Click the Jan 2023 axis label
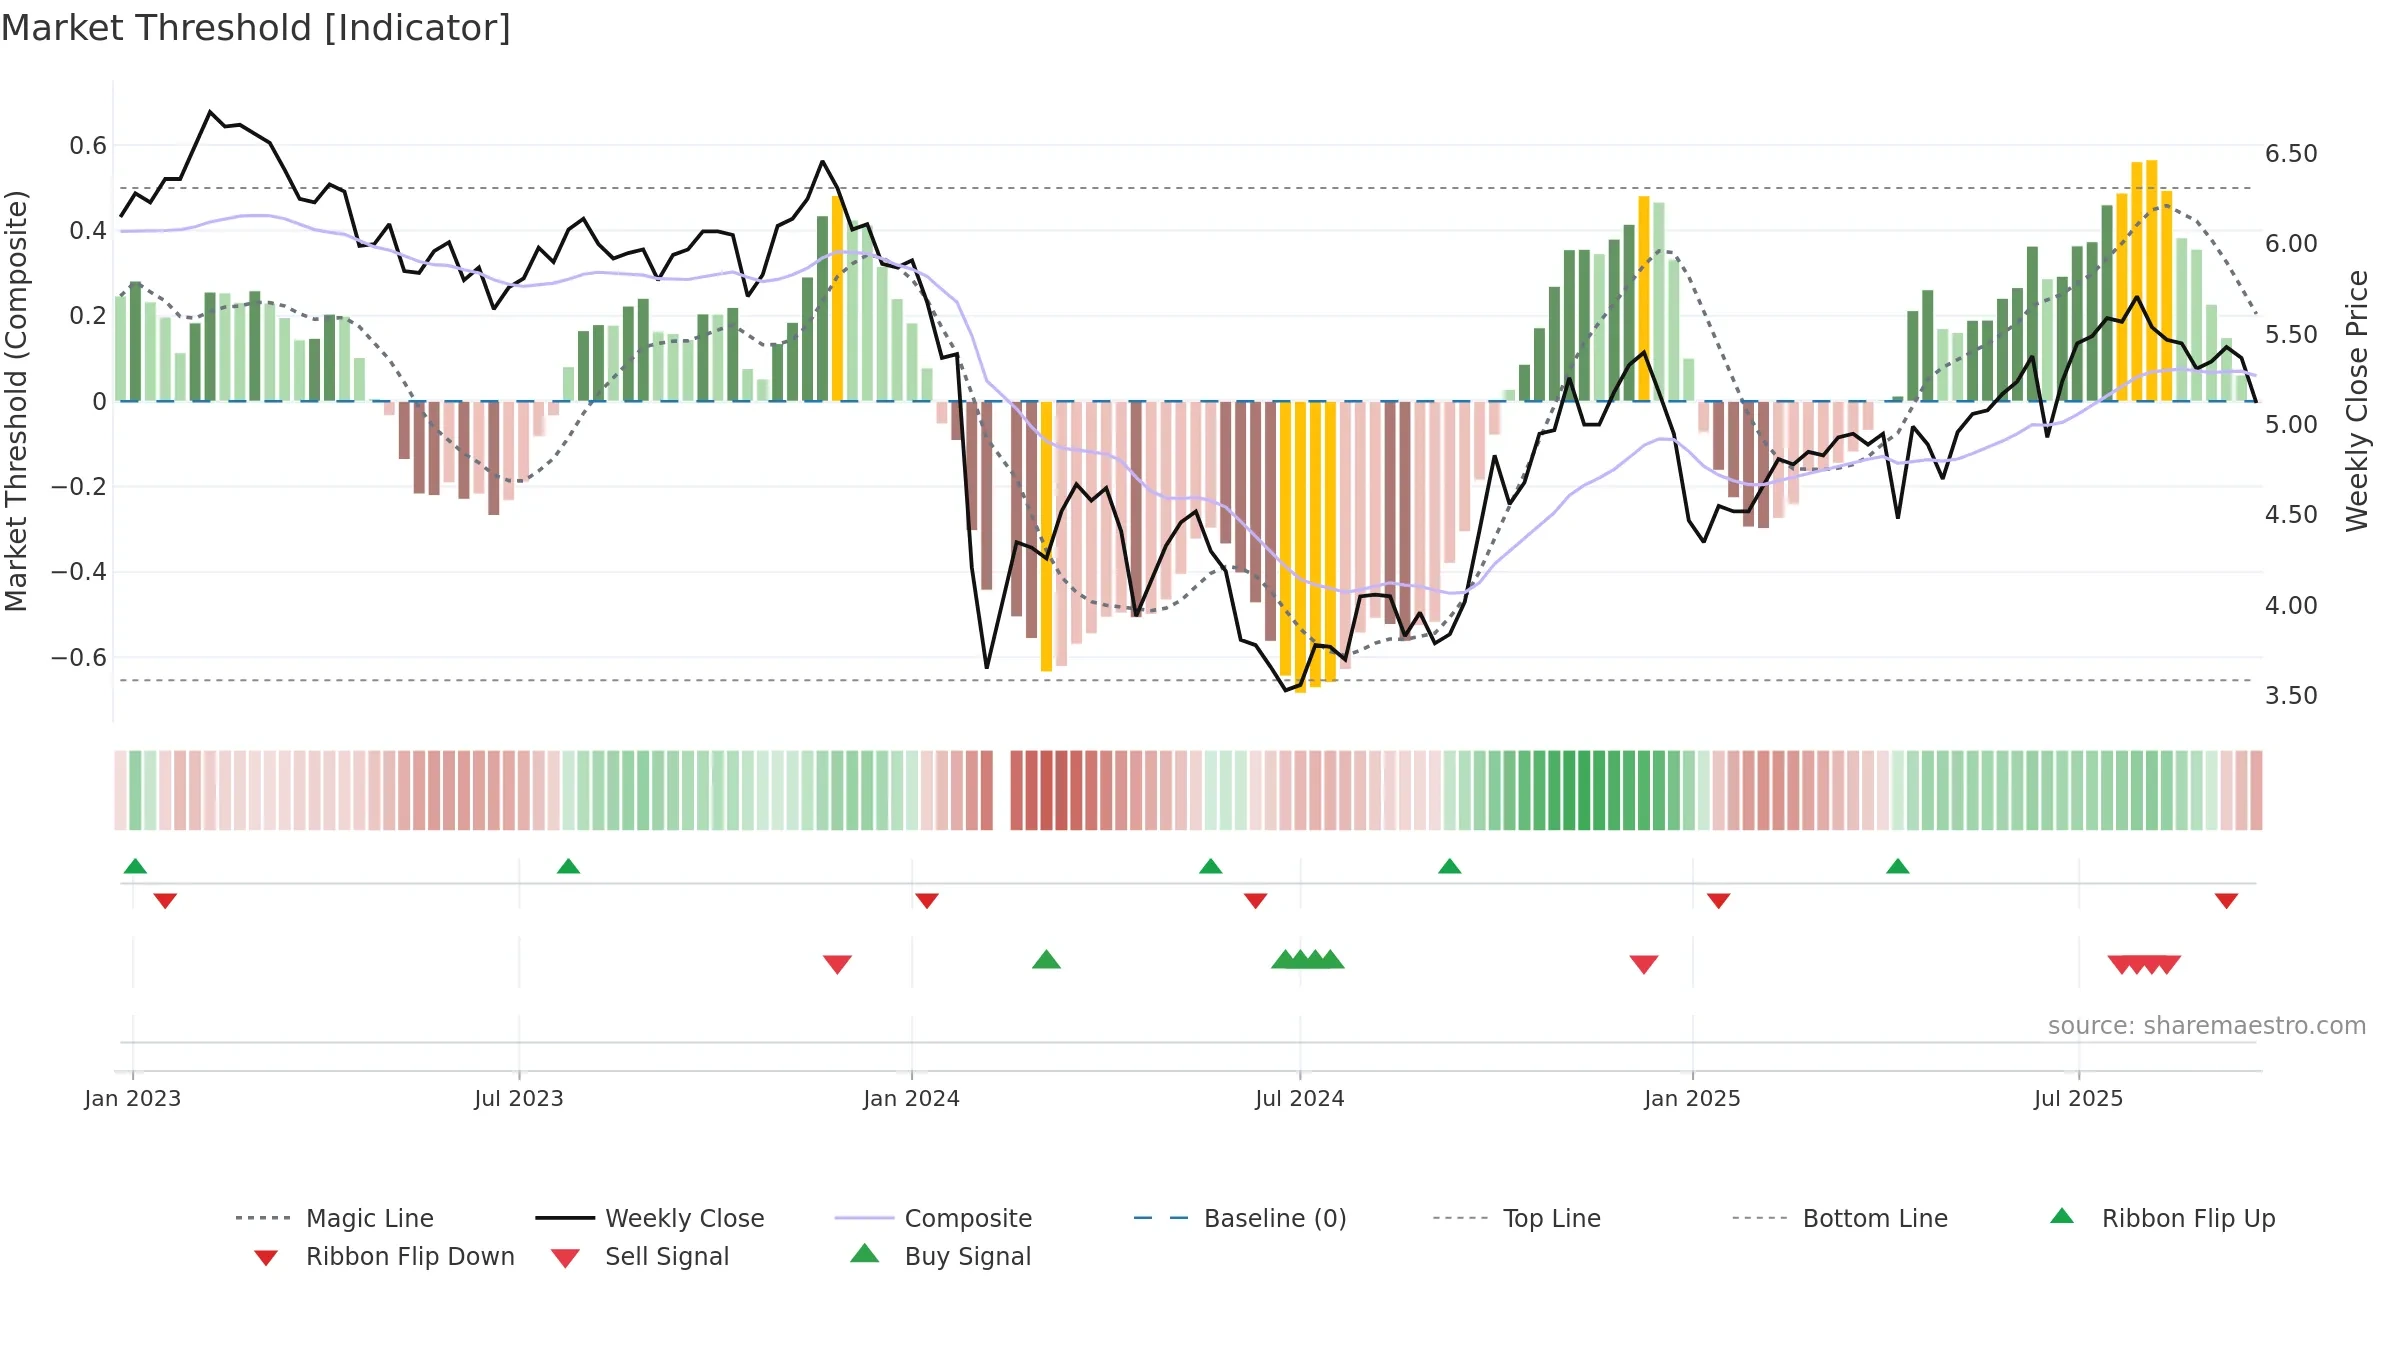The width and height of the screenshot is (2400, 1350). pyautogui.click(x=133, y=1098)
